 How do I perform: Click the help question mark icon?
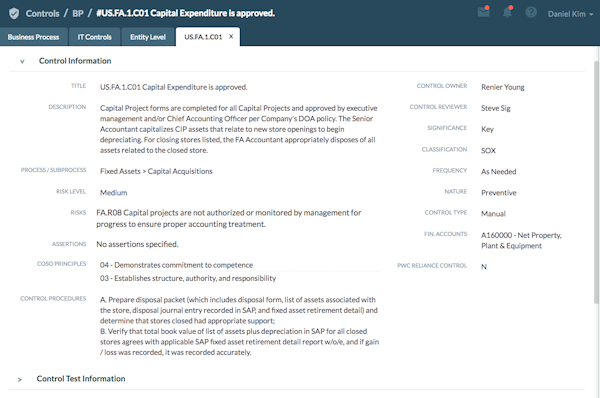pyautogui.click(x=531, y=12)
